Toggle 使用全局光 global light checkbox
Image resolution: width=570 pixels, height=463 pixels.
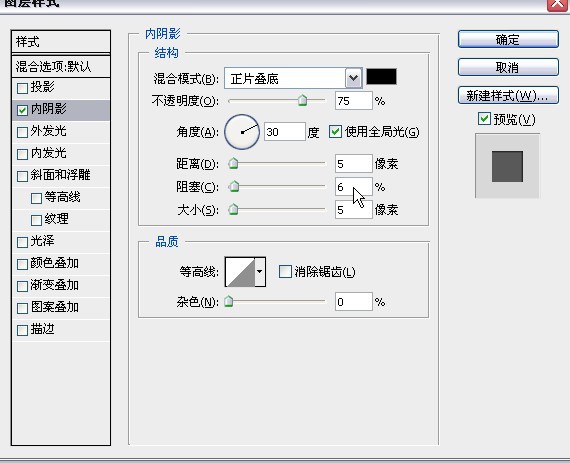335,132
